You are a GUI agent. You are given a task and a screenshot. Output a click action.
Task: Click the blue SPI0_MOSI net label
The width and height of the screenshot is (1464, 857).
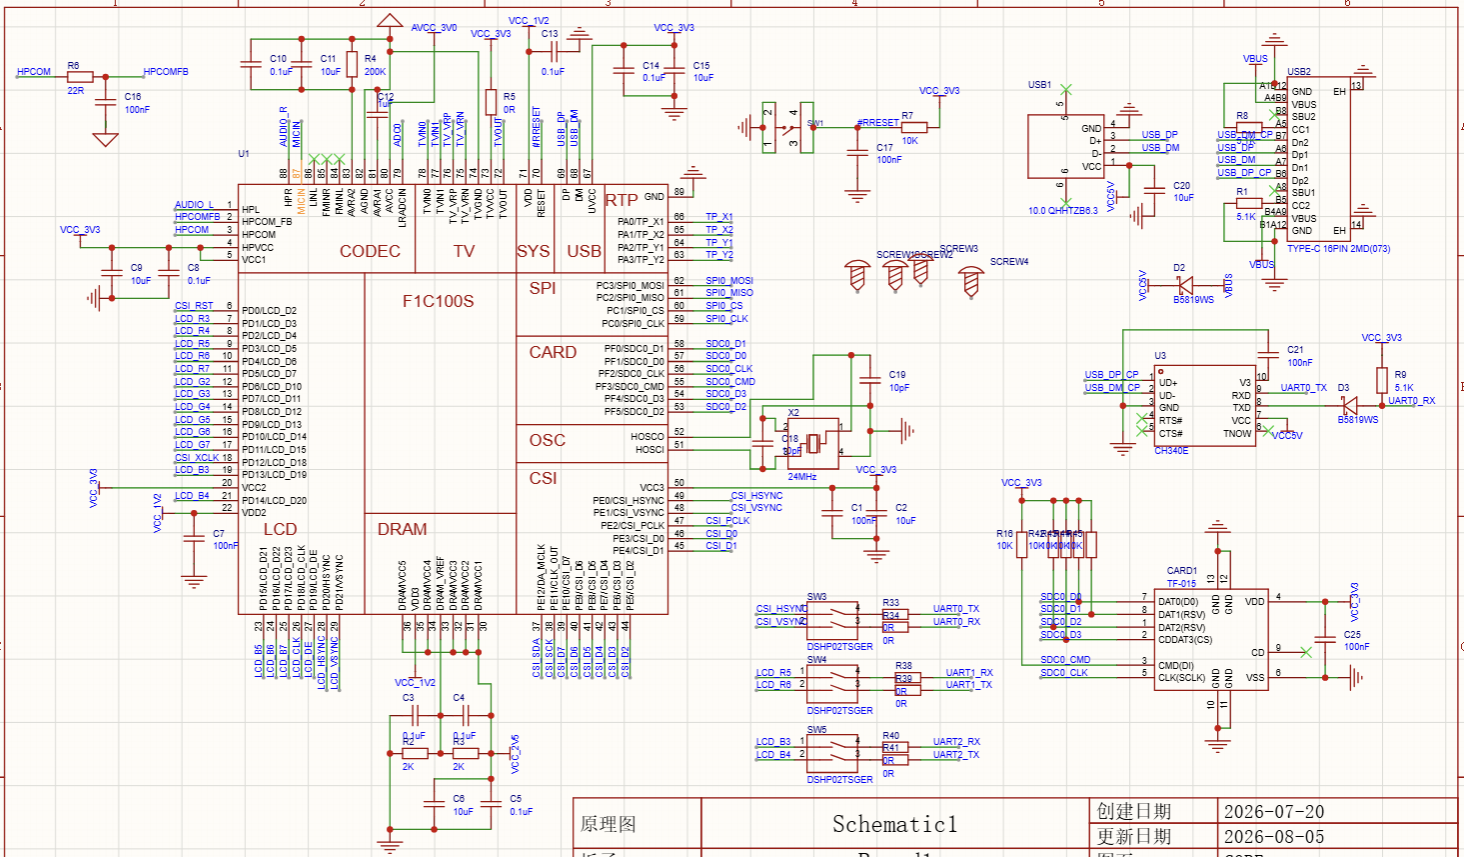pos(729,281)
